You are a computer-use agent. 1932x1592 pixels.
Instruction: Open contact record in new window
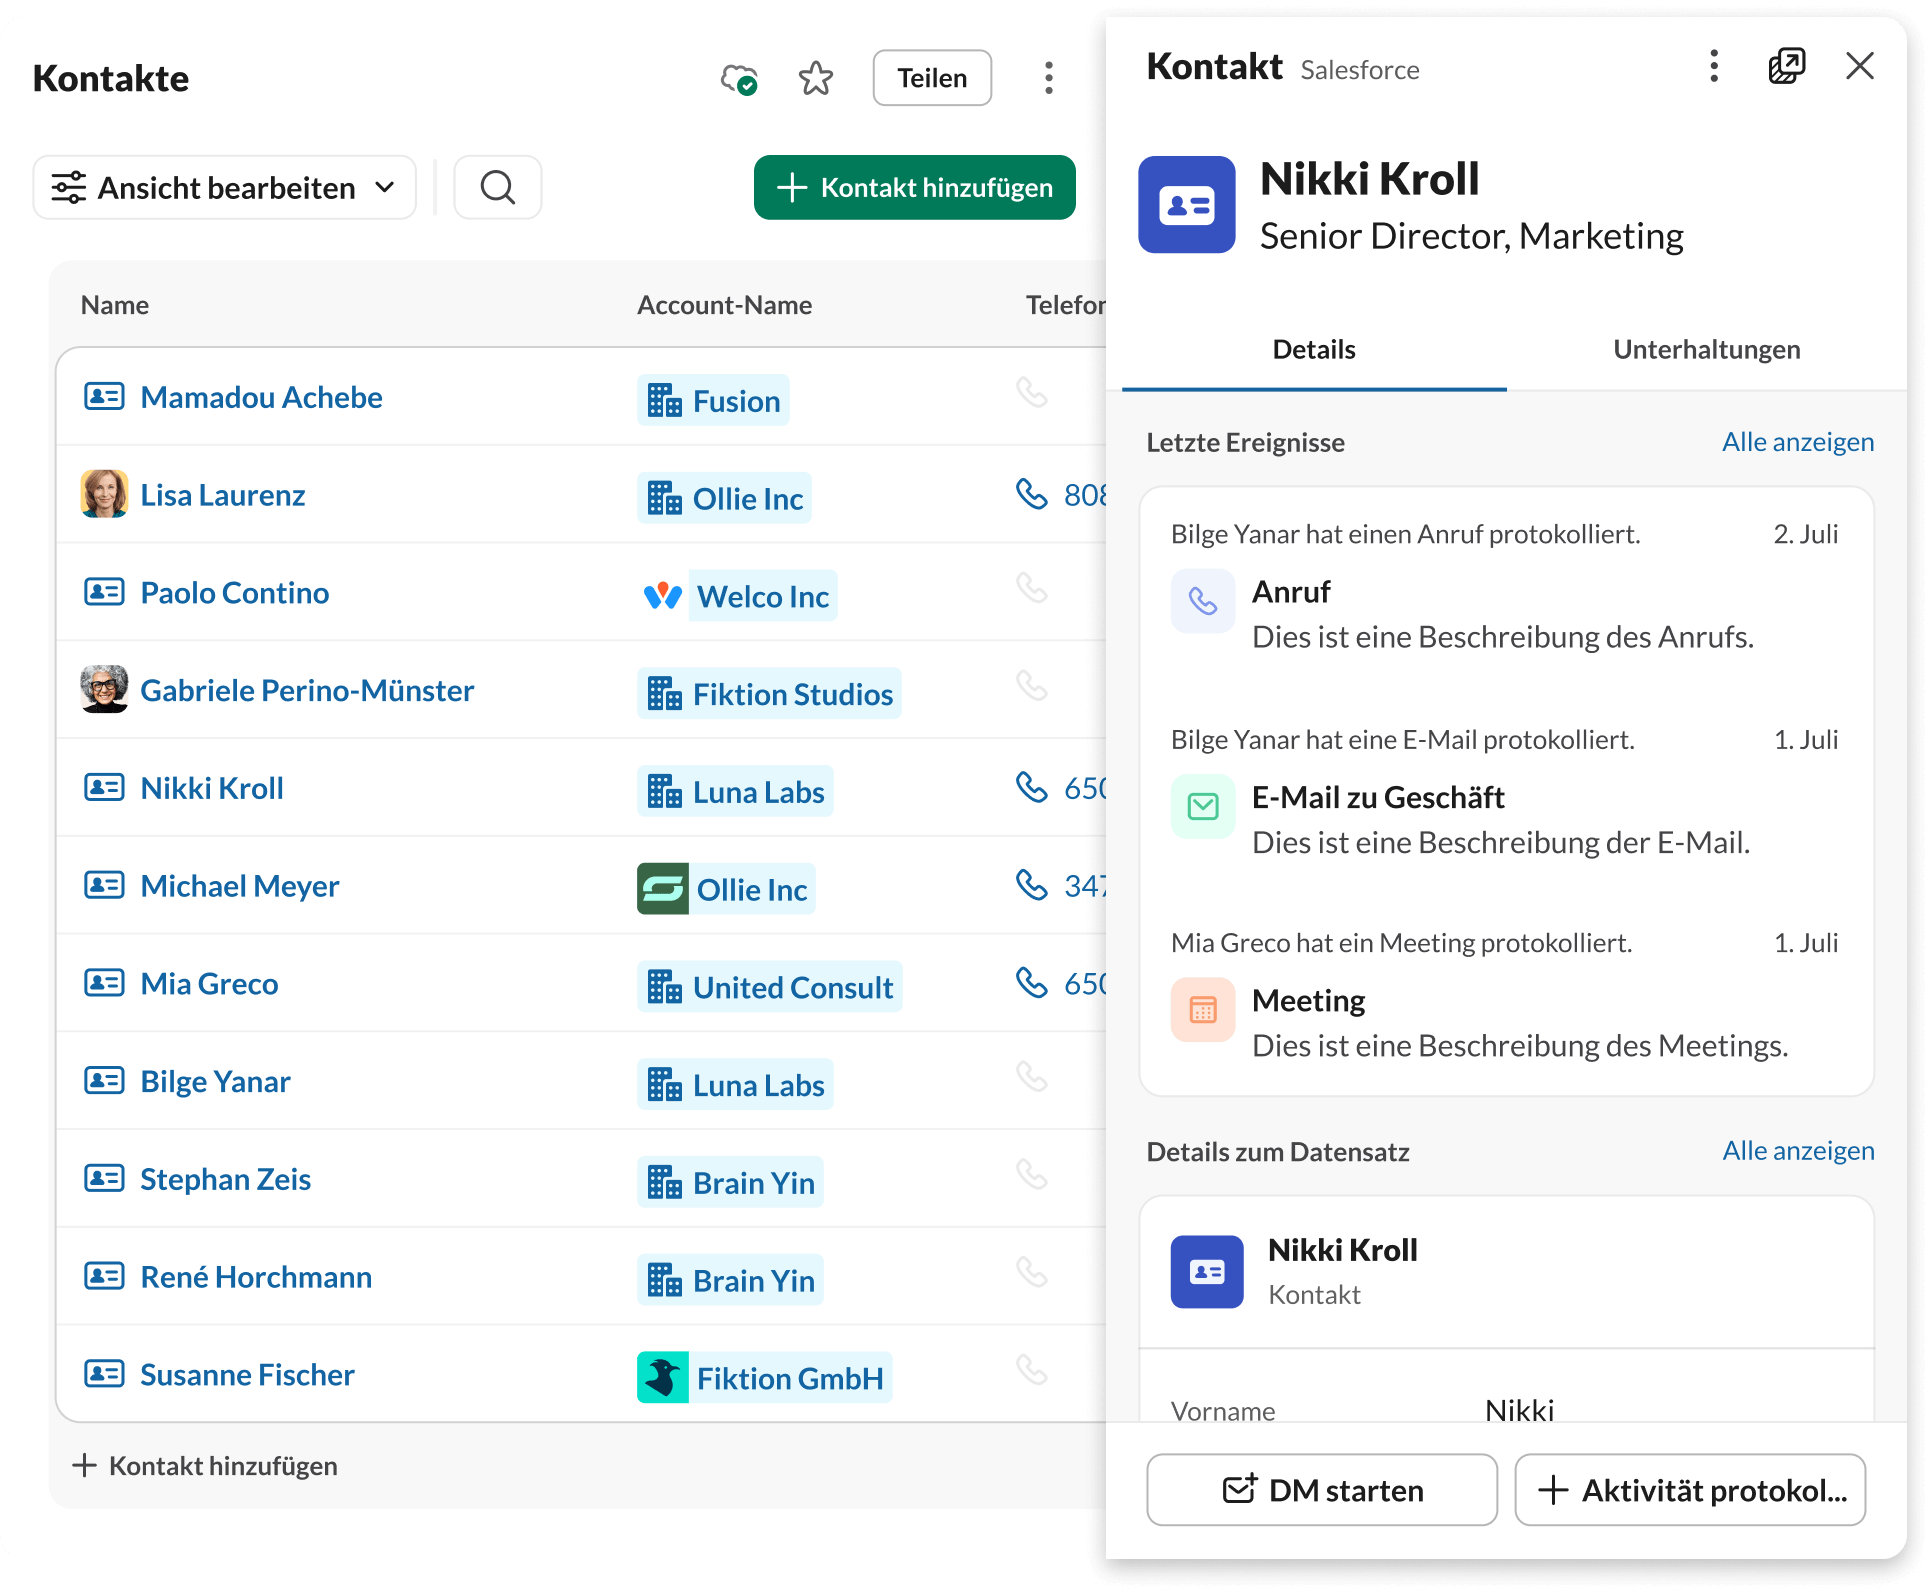pos(1786,66)
